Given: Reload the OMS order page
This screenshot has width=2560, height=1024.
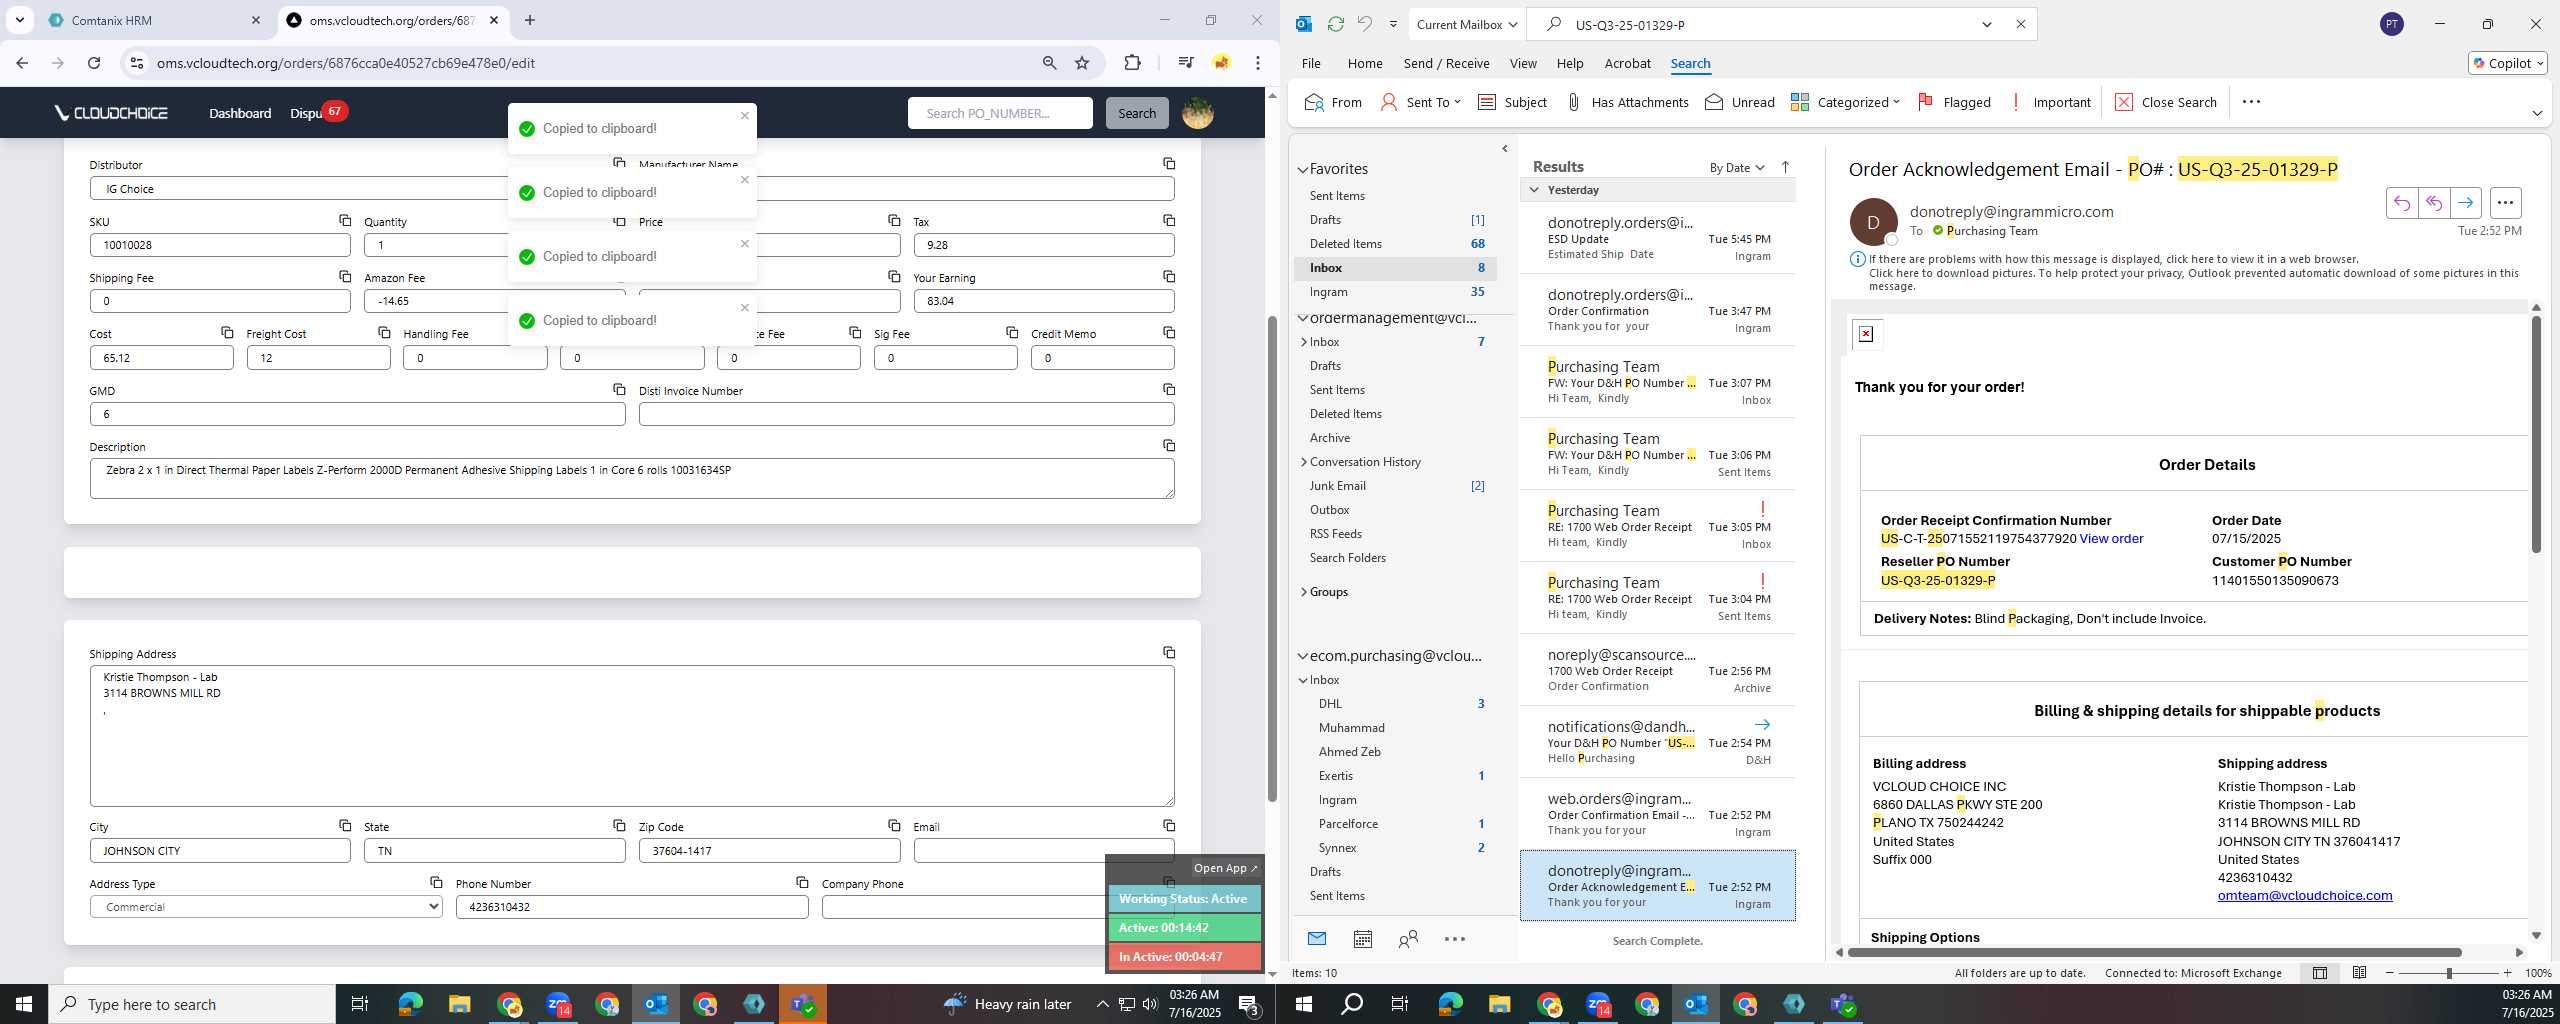Looking at the screenshot, I should click(x=94, y=63).
